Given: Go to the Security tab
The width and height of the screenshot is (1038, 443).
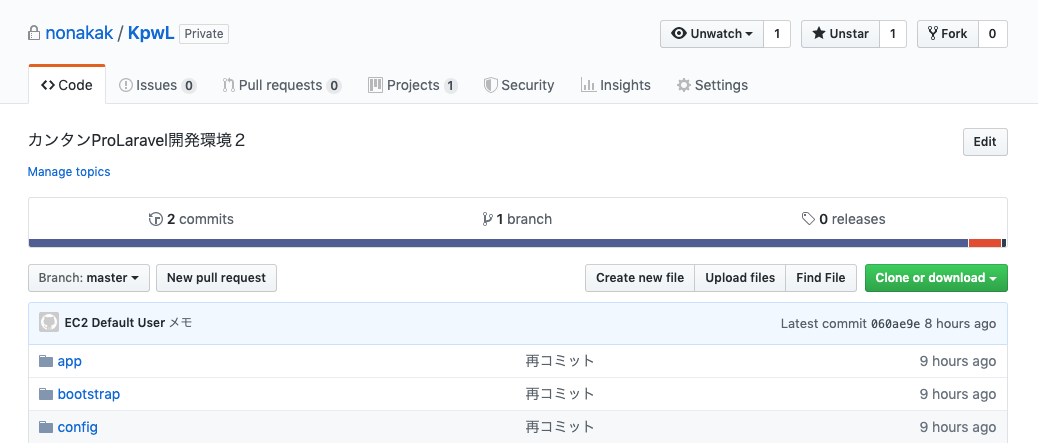Looking at the screenshot, I should [518, 85].
